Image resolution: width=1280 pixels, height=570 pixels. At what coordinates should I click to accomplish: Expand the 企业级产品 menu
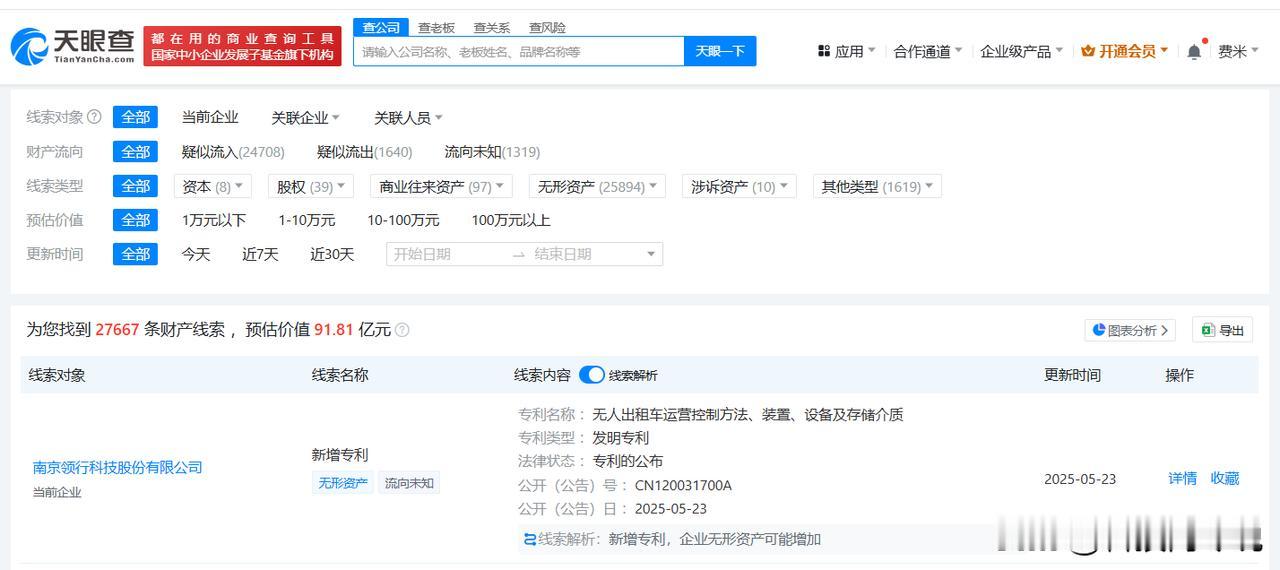tap(1022, 51)
